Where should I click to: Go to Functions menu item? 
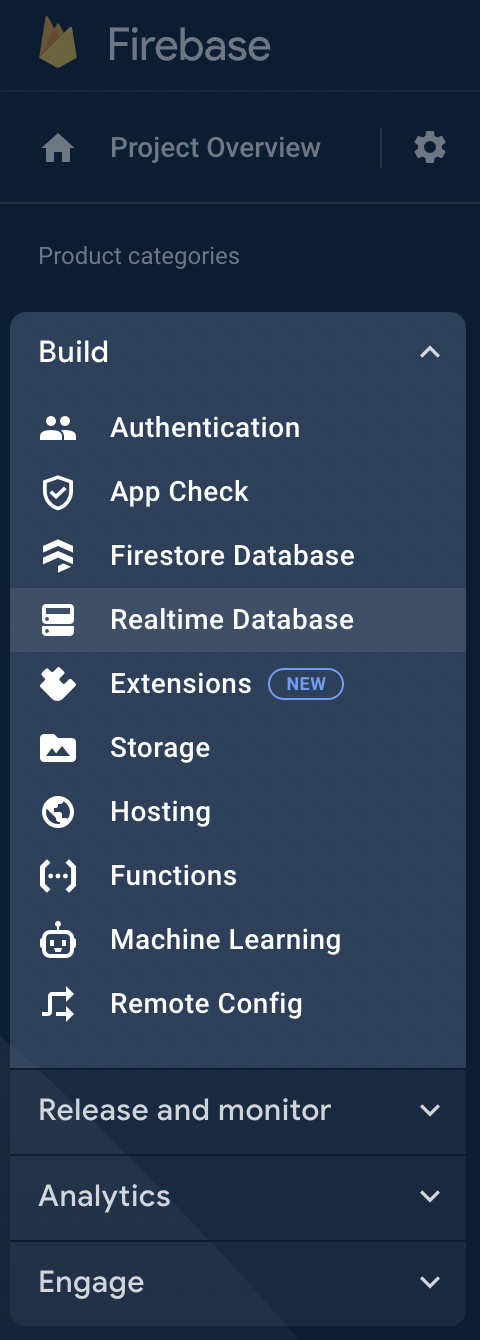point(238,876)
